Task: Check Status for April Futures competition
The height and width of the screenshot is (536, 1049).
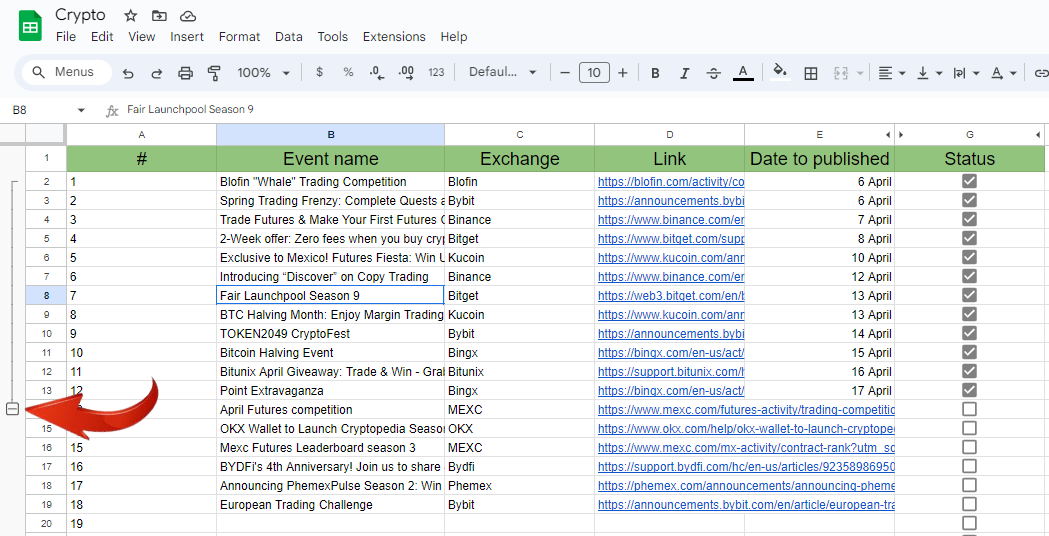Action: [x=969, y=409]
